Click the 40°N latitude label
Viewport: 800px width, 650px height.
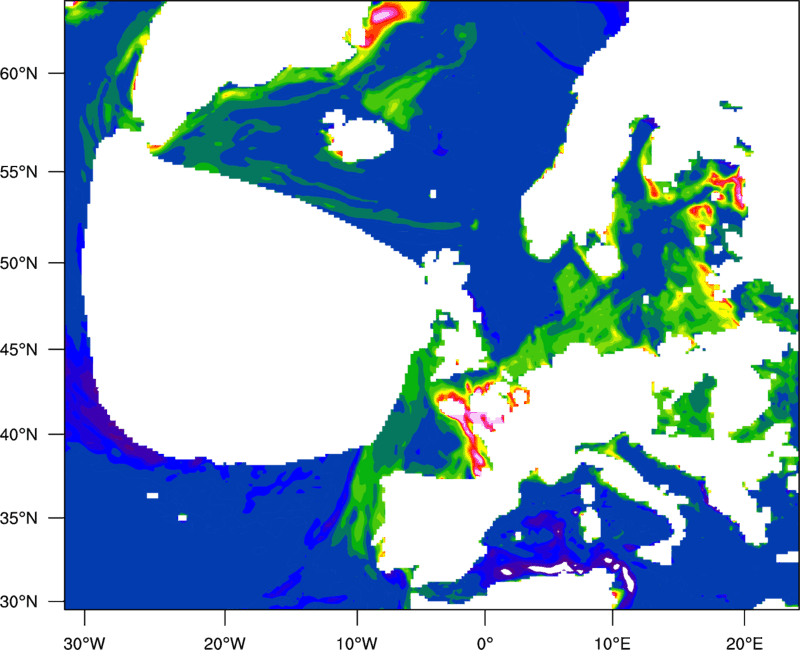[19, 435]
